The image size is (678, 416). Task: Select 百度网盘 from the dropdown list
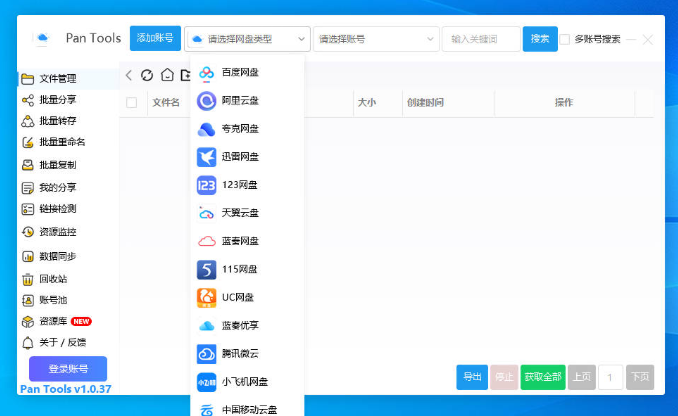pyautogui.click(x=247, y=73)
